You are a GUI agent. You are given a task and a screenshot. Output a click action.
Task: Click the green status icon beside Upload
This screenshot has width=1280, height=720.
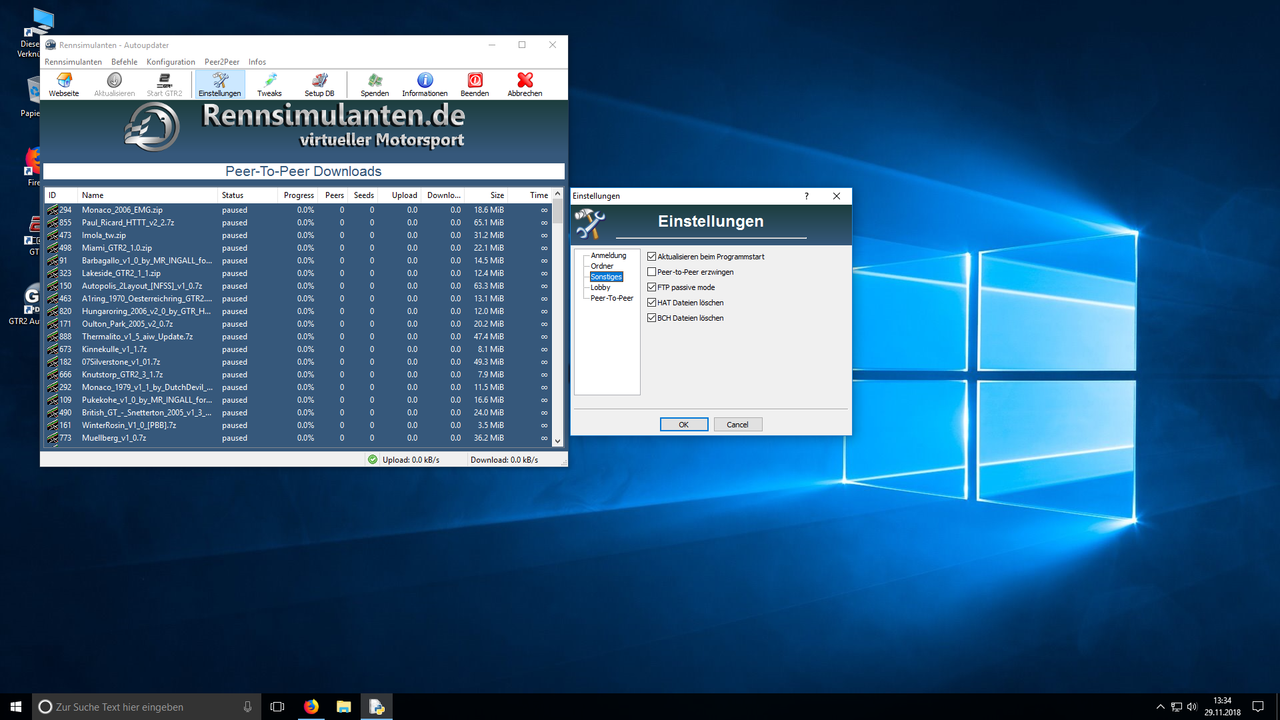373,460
